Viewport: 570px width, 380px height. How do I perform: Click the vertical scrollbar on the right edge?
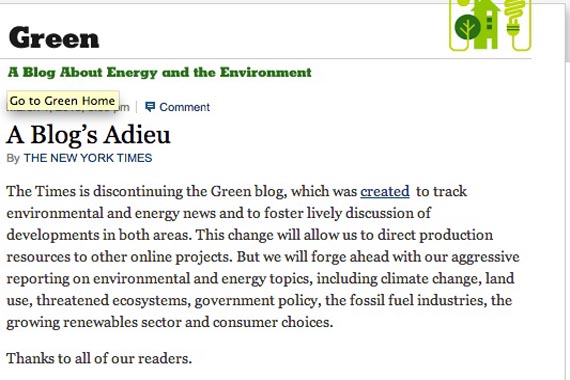coord(568,190)
